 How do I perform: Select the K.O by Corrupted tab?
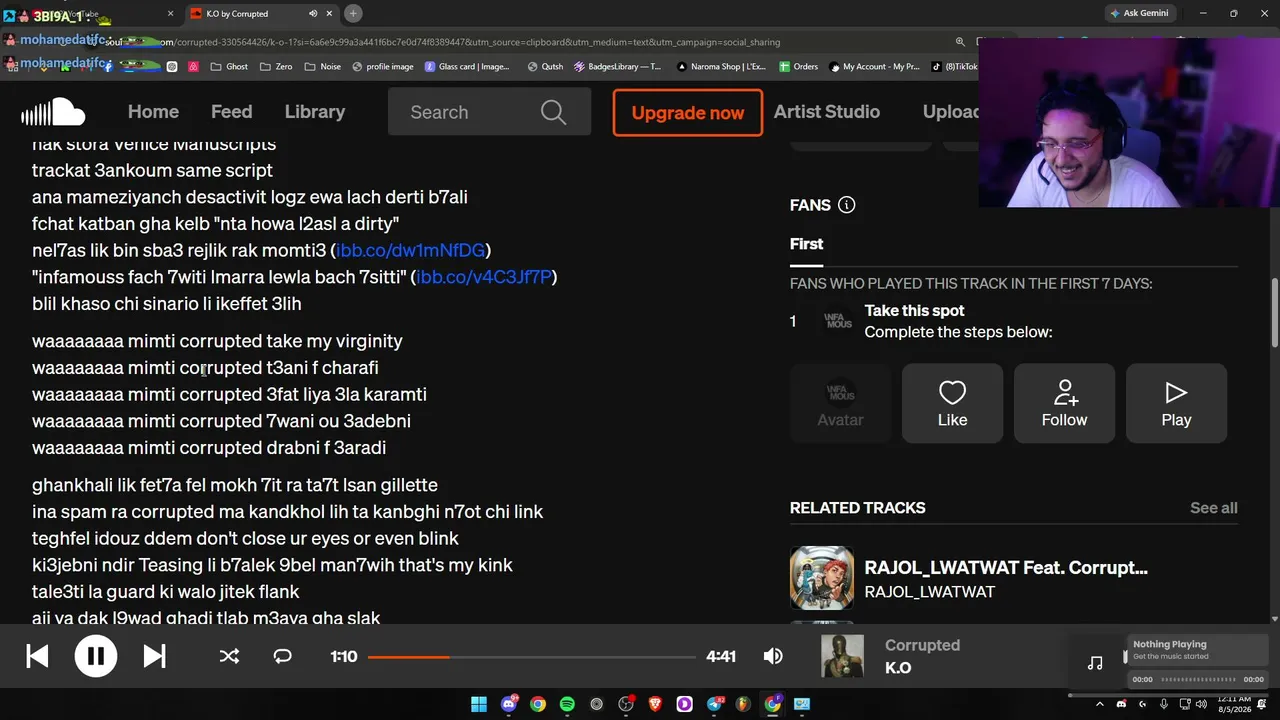[x=260, y=14]
